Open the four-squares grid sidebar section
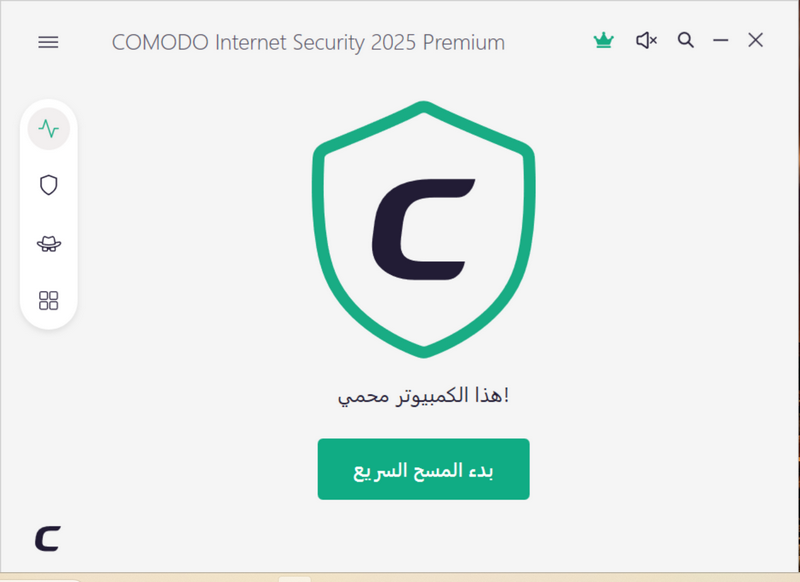This screenshot has width=800, height=582. click(x=48, y=301)
